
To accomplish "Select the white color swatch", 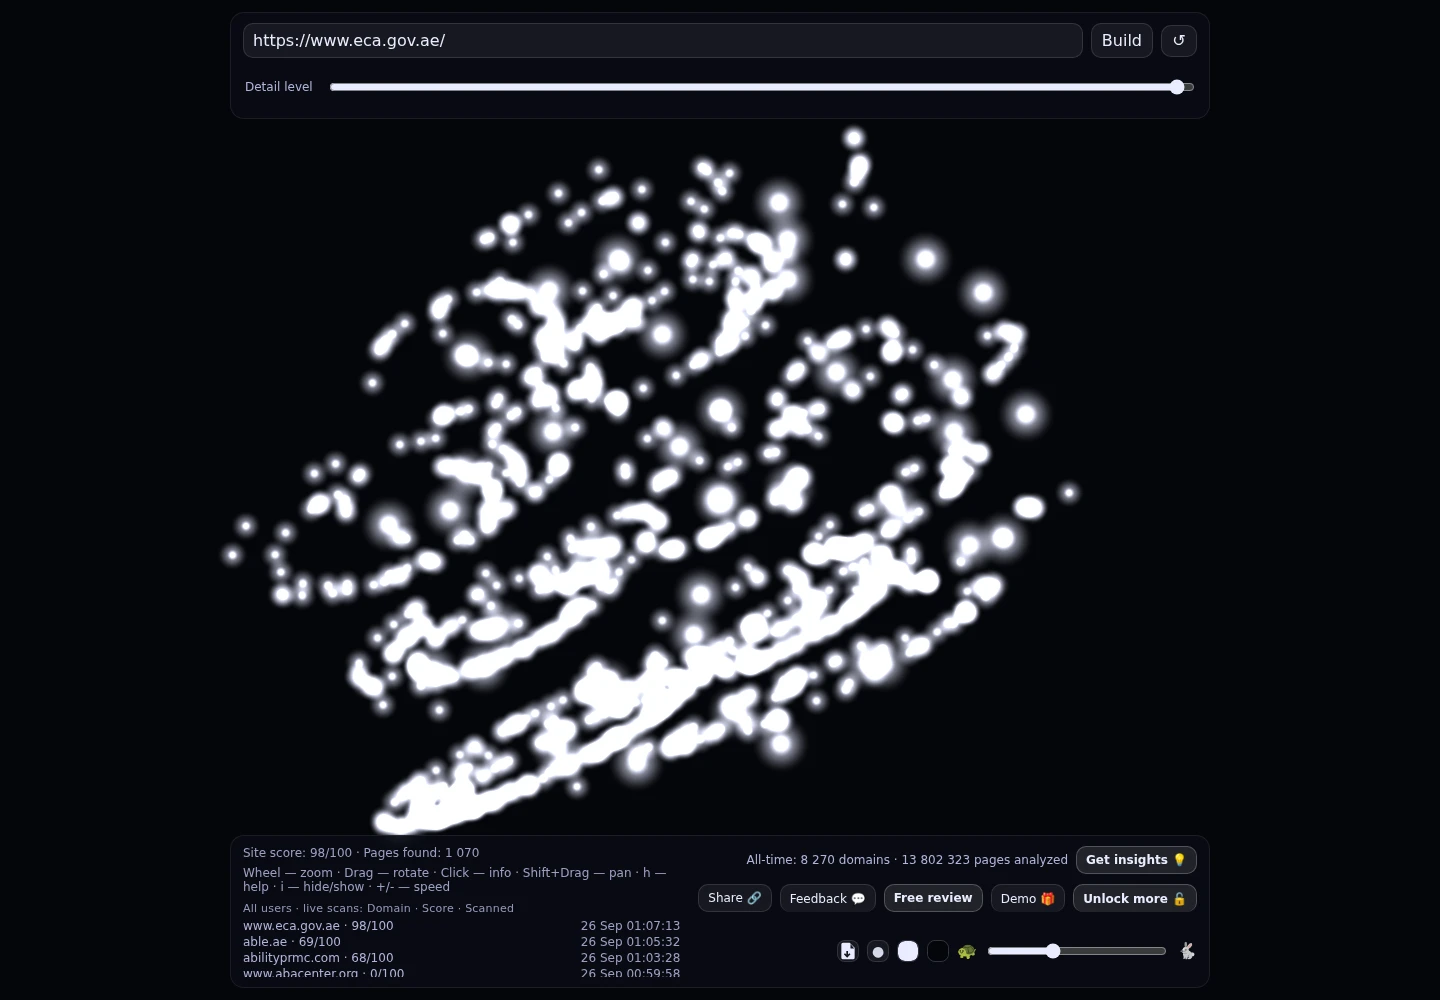I will coord(908,951).
